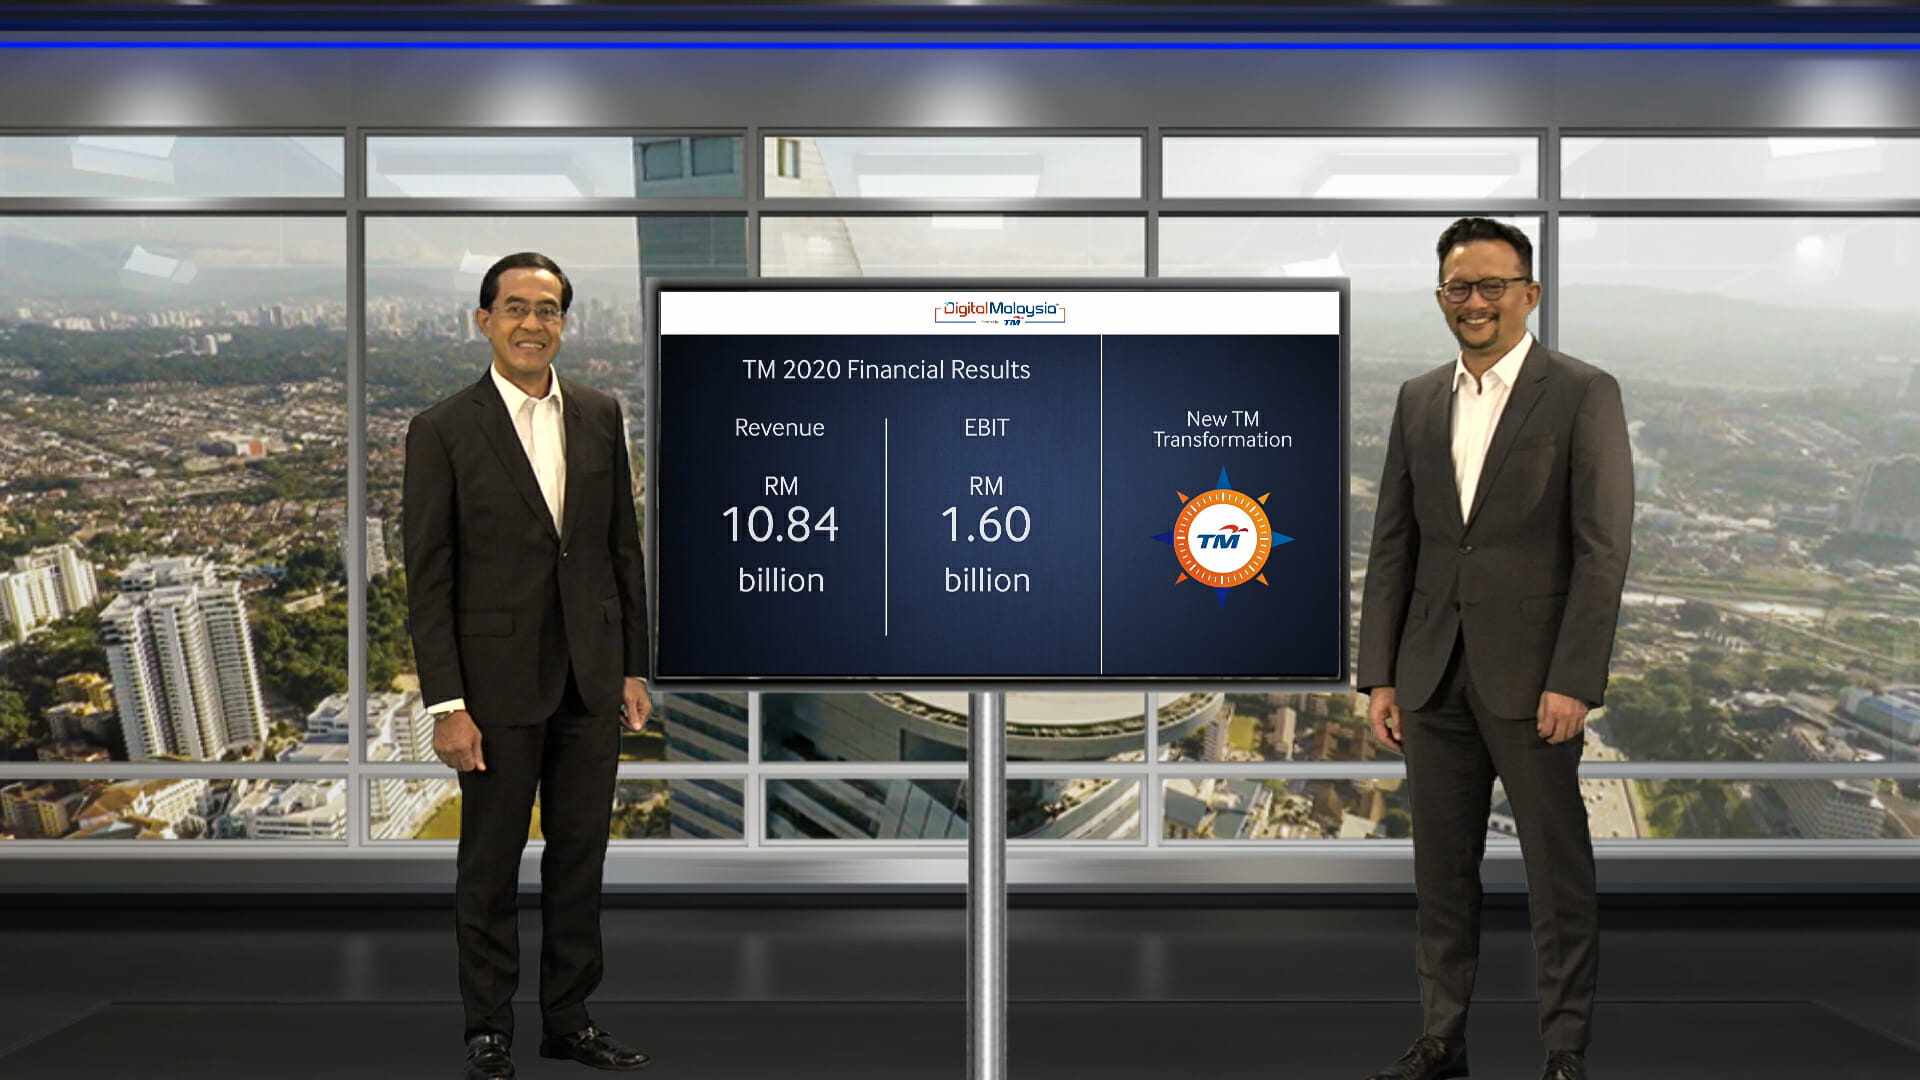
Task: Click the 1.60 EBIT figure
Action: tap(986, 525)
